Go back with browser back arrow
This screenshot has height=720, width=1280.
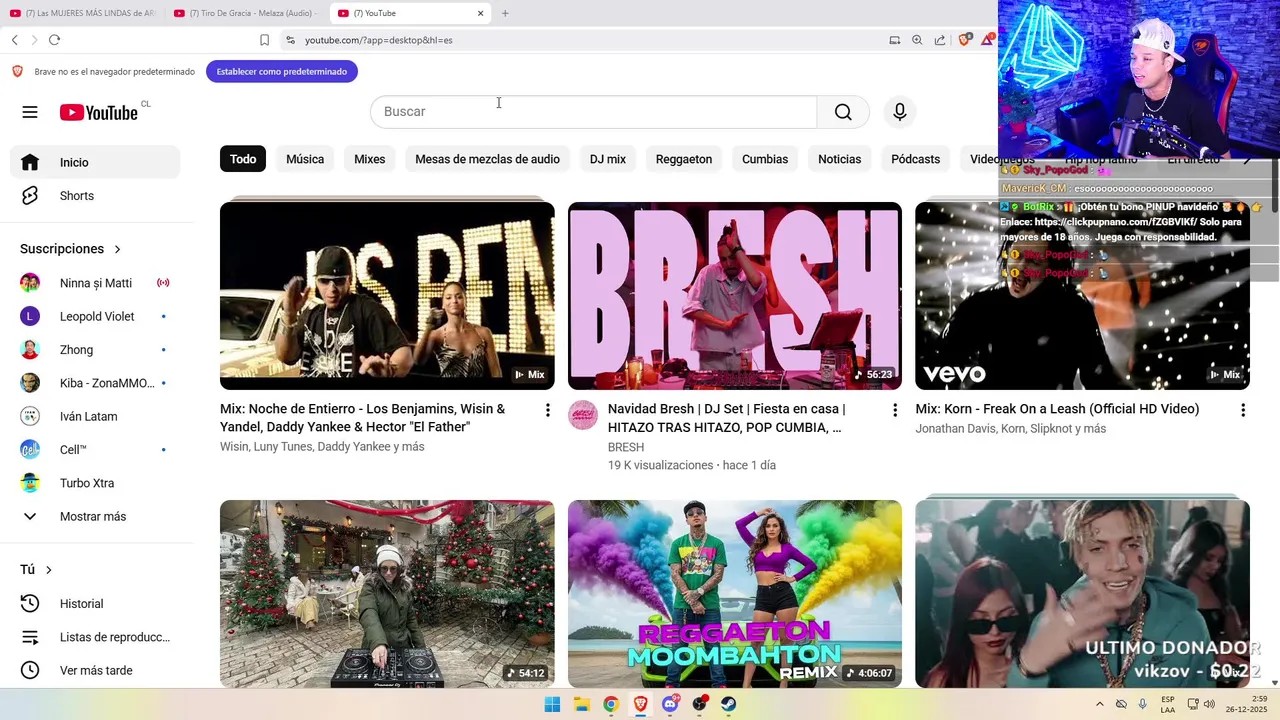pos(15,40)
